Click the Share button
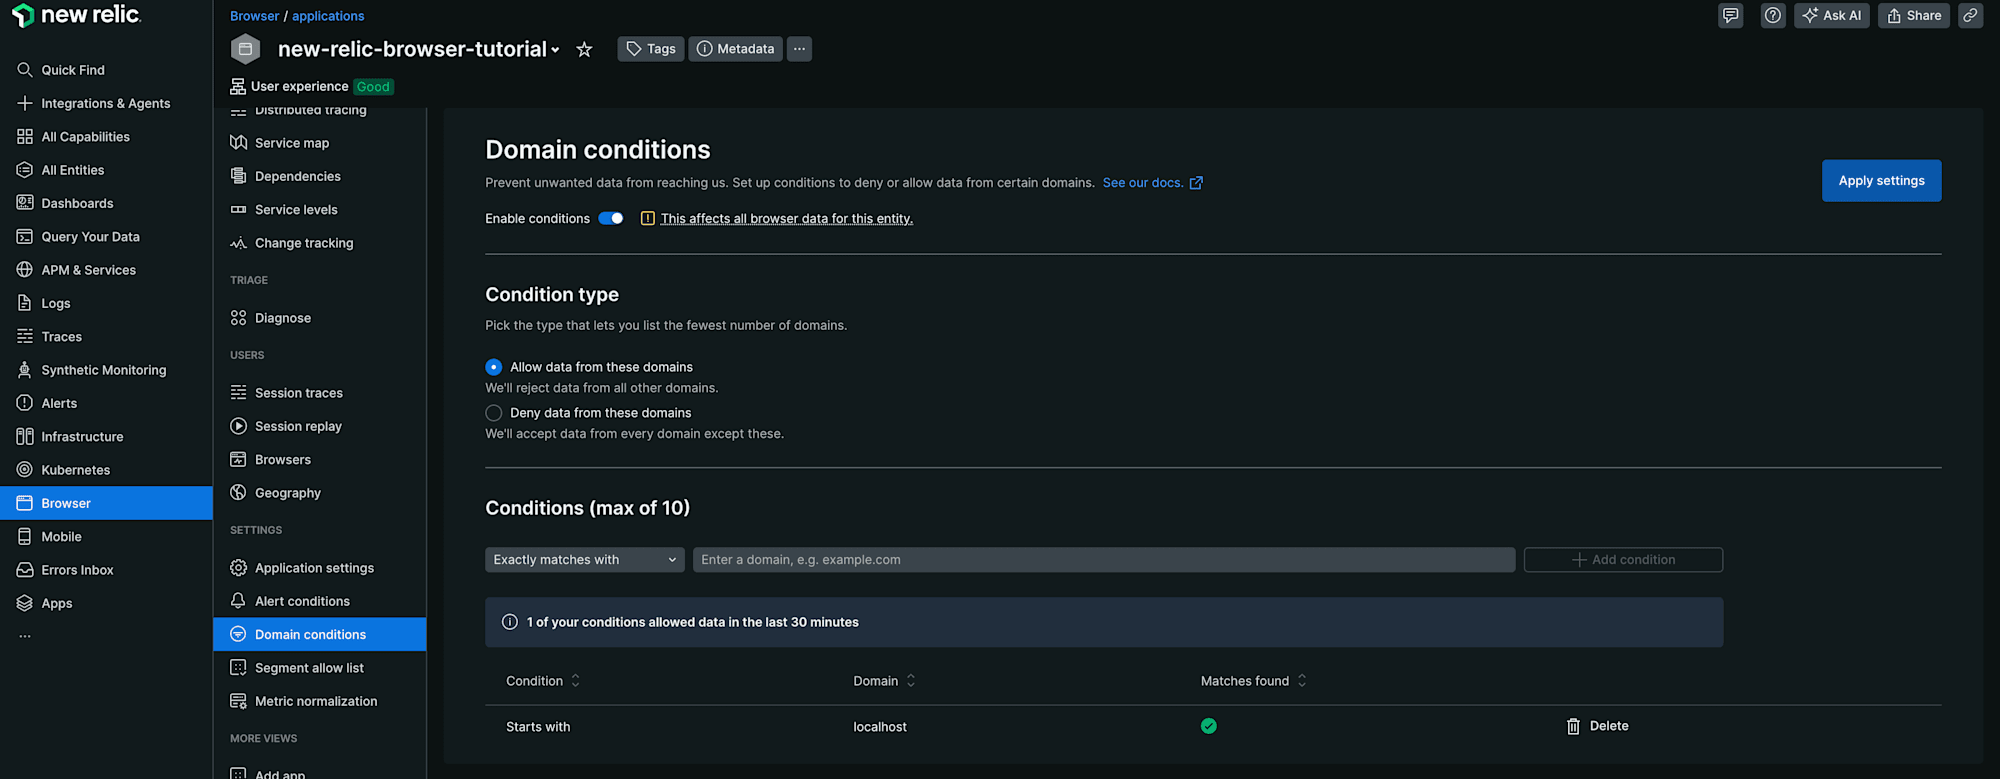 (1914, 15)
